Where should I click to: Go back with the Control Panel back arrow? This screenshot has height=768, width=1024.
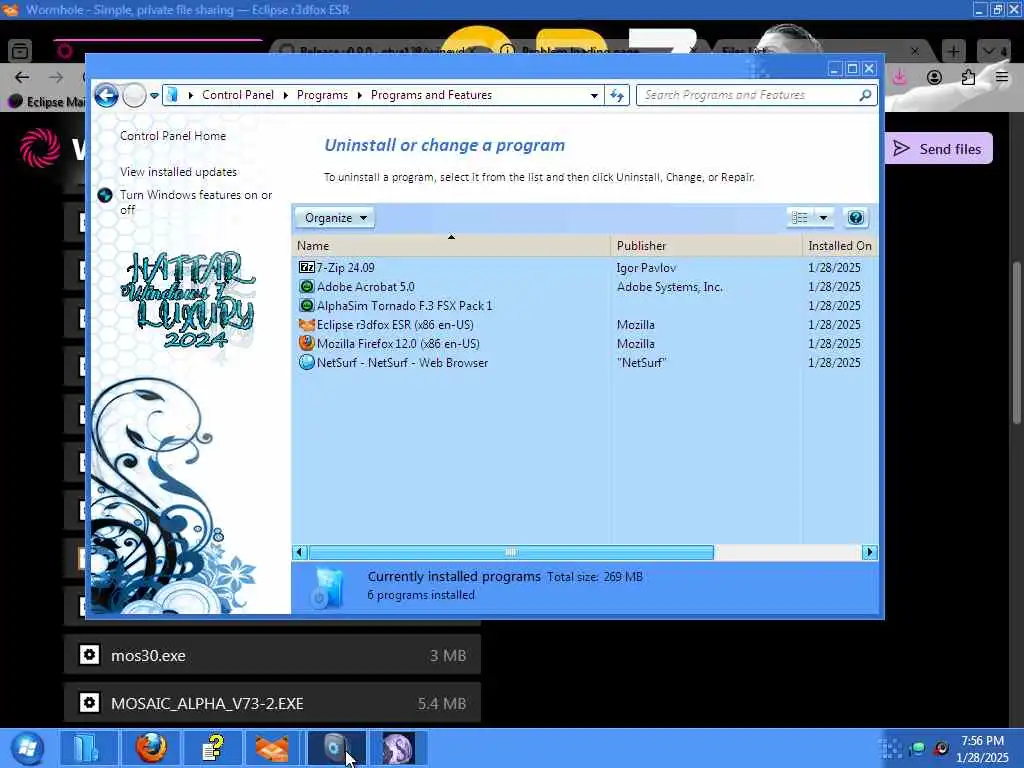[106, 95]
